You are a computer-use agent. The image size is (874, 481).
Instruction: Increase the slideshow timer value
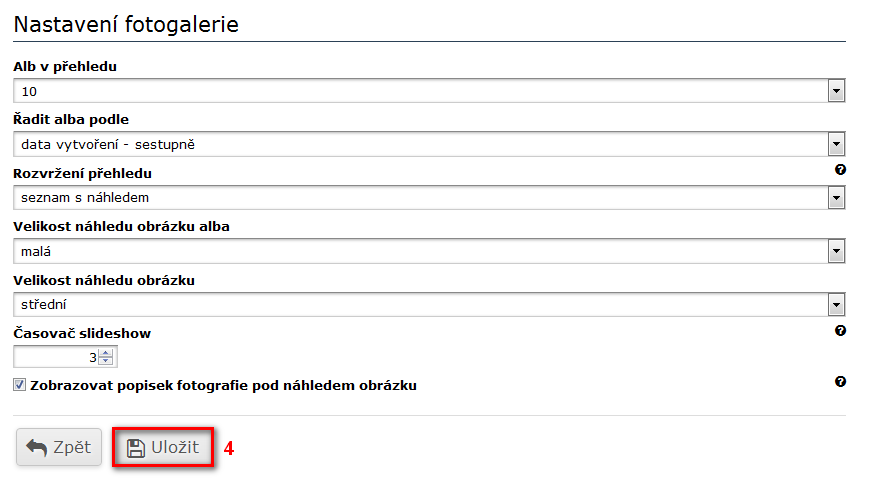(107, 352)
